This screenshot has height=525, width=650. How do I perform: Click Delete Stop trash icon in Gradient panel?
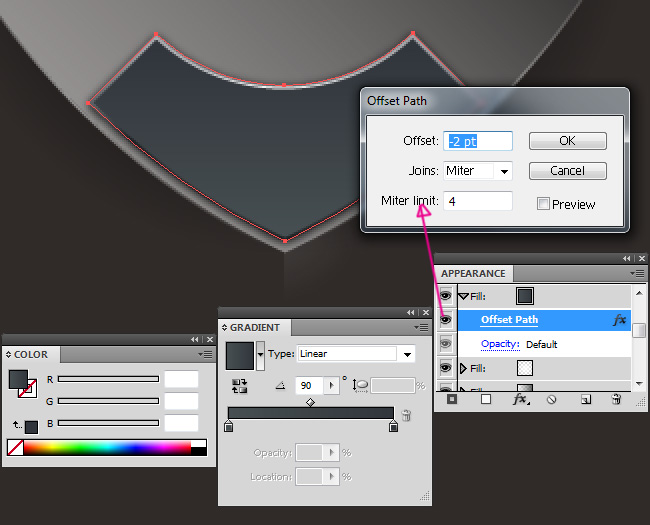point(406,415)
